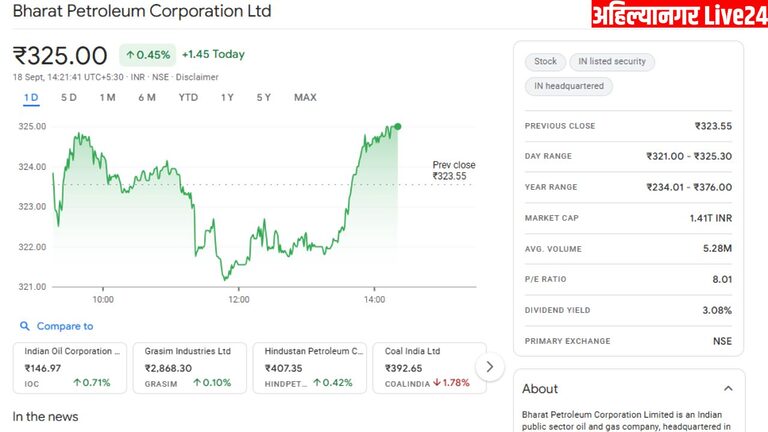Select the Hindustan Petroleum stock card
This screenshot has width=768, height=432.
tap(310, 367)
